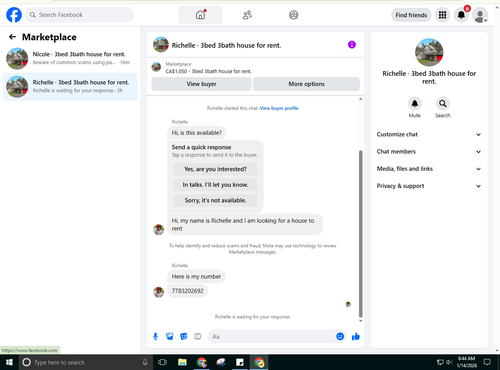Open Nicole's 3bed 3bath conversation
Viewport: 500px width, 370px height.
(70, 58)
